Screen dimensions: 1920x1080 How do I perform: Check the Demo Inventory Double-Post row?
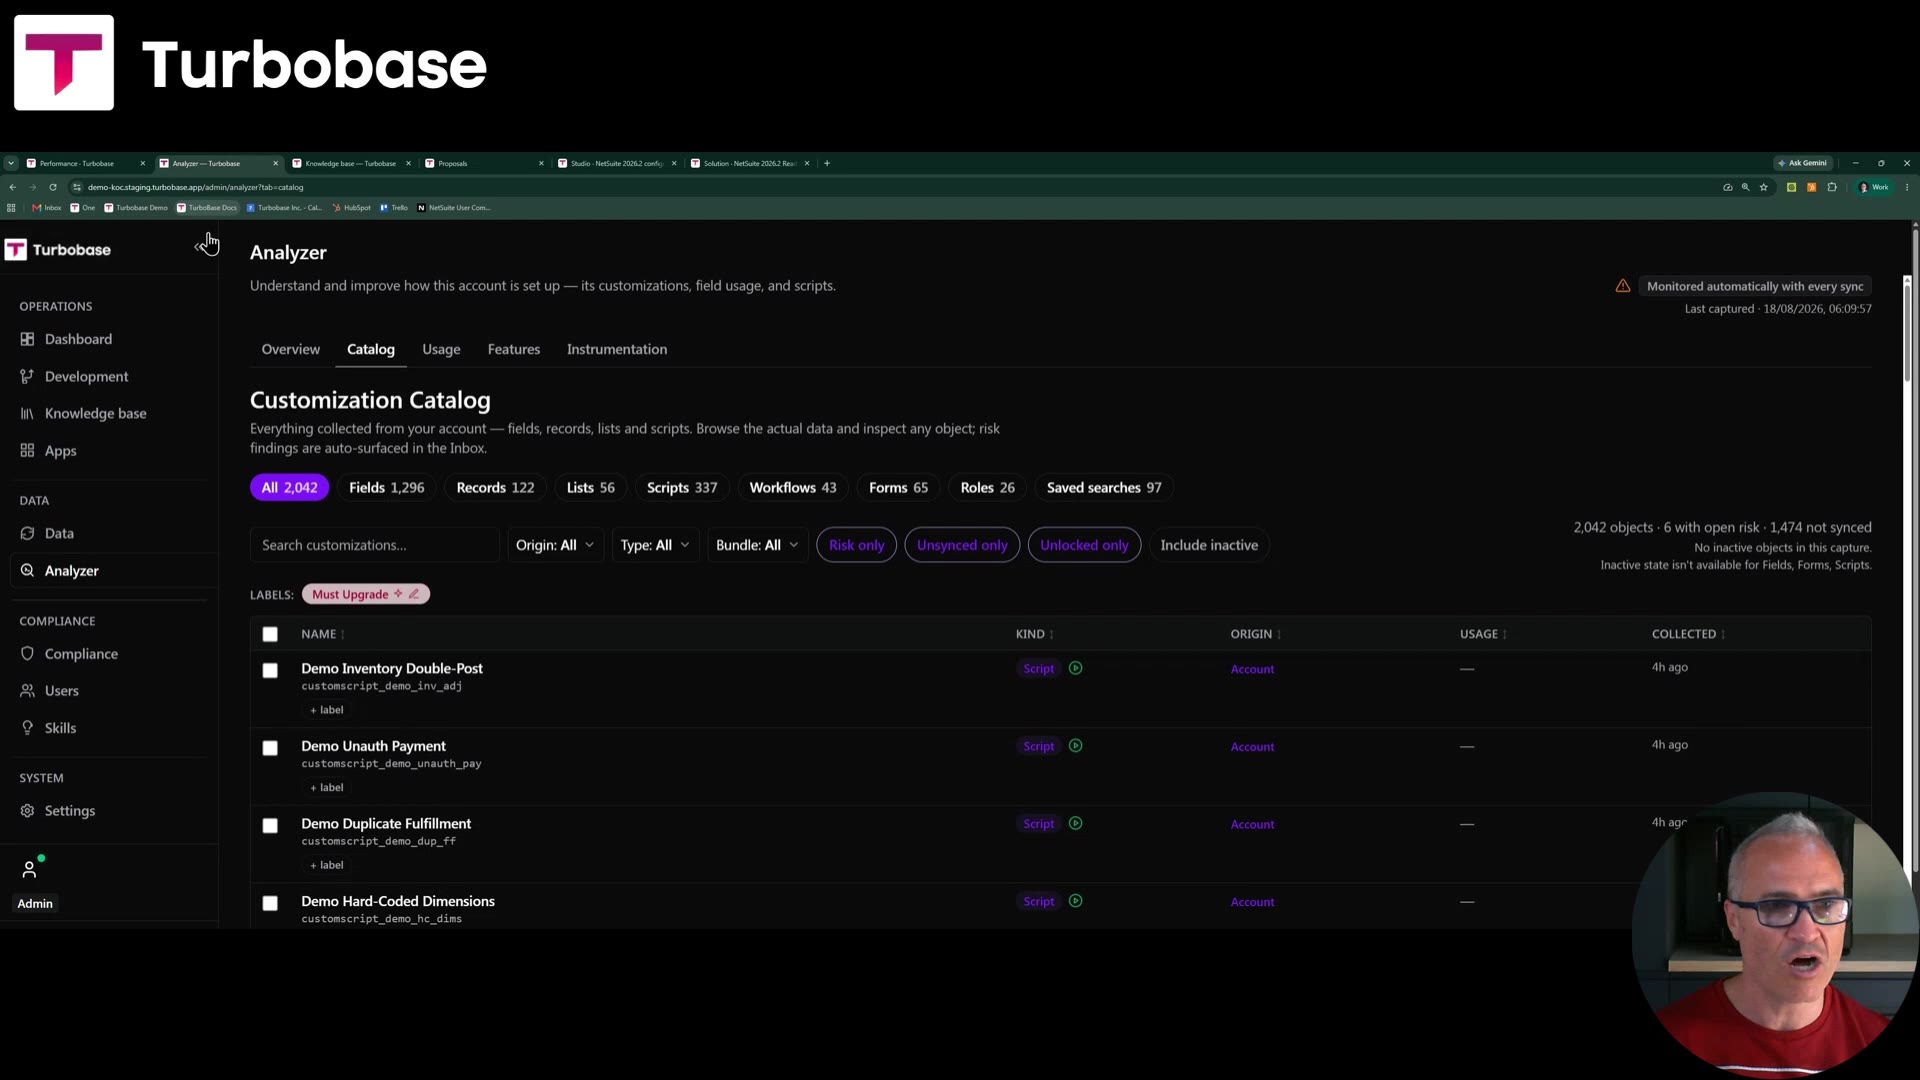270,670
